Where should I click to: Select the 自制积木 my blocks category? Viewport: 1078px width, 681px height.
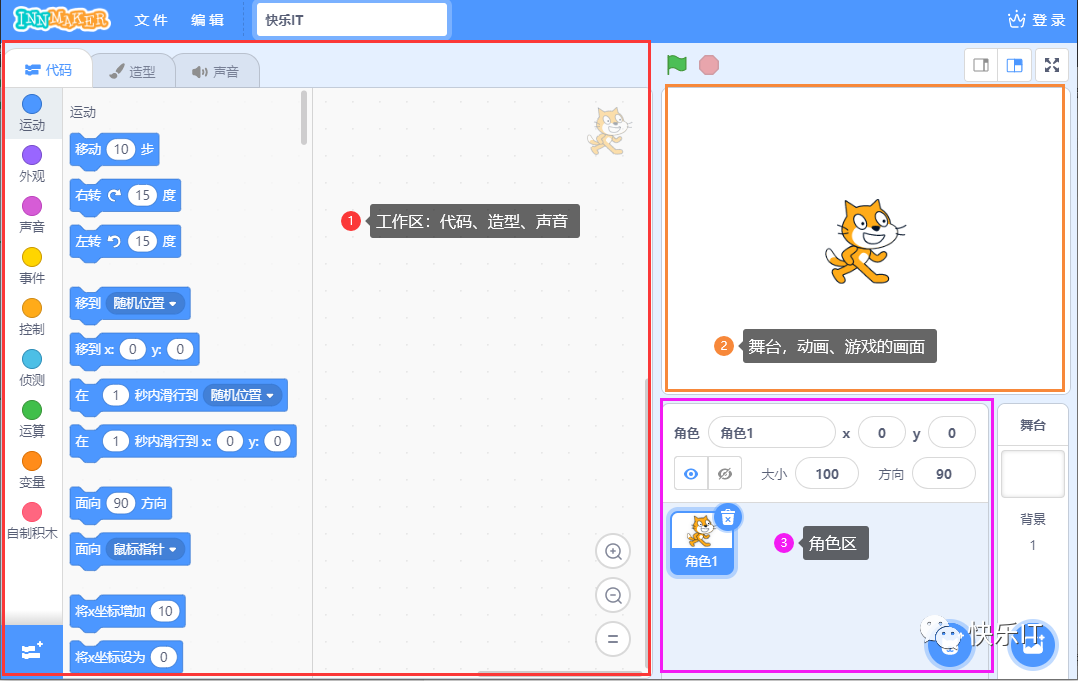tap(32, 522)
